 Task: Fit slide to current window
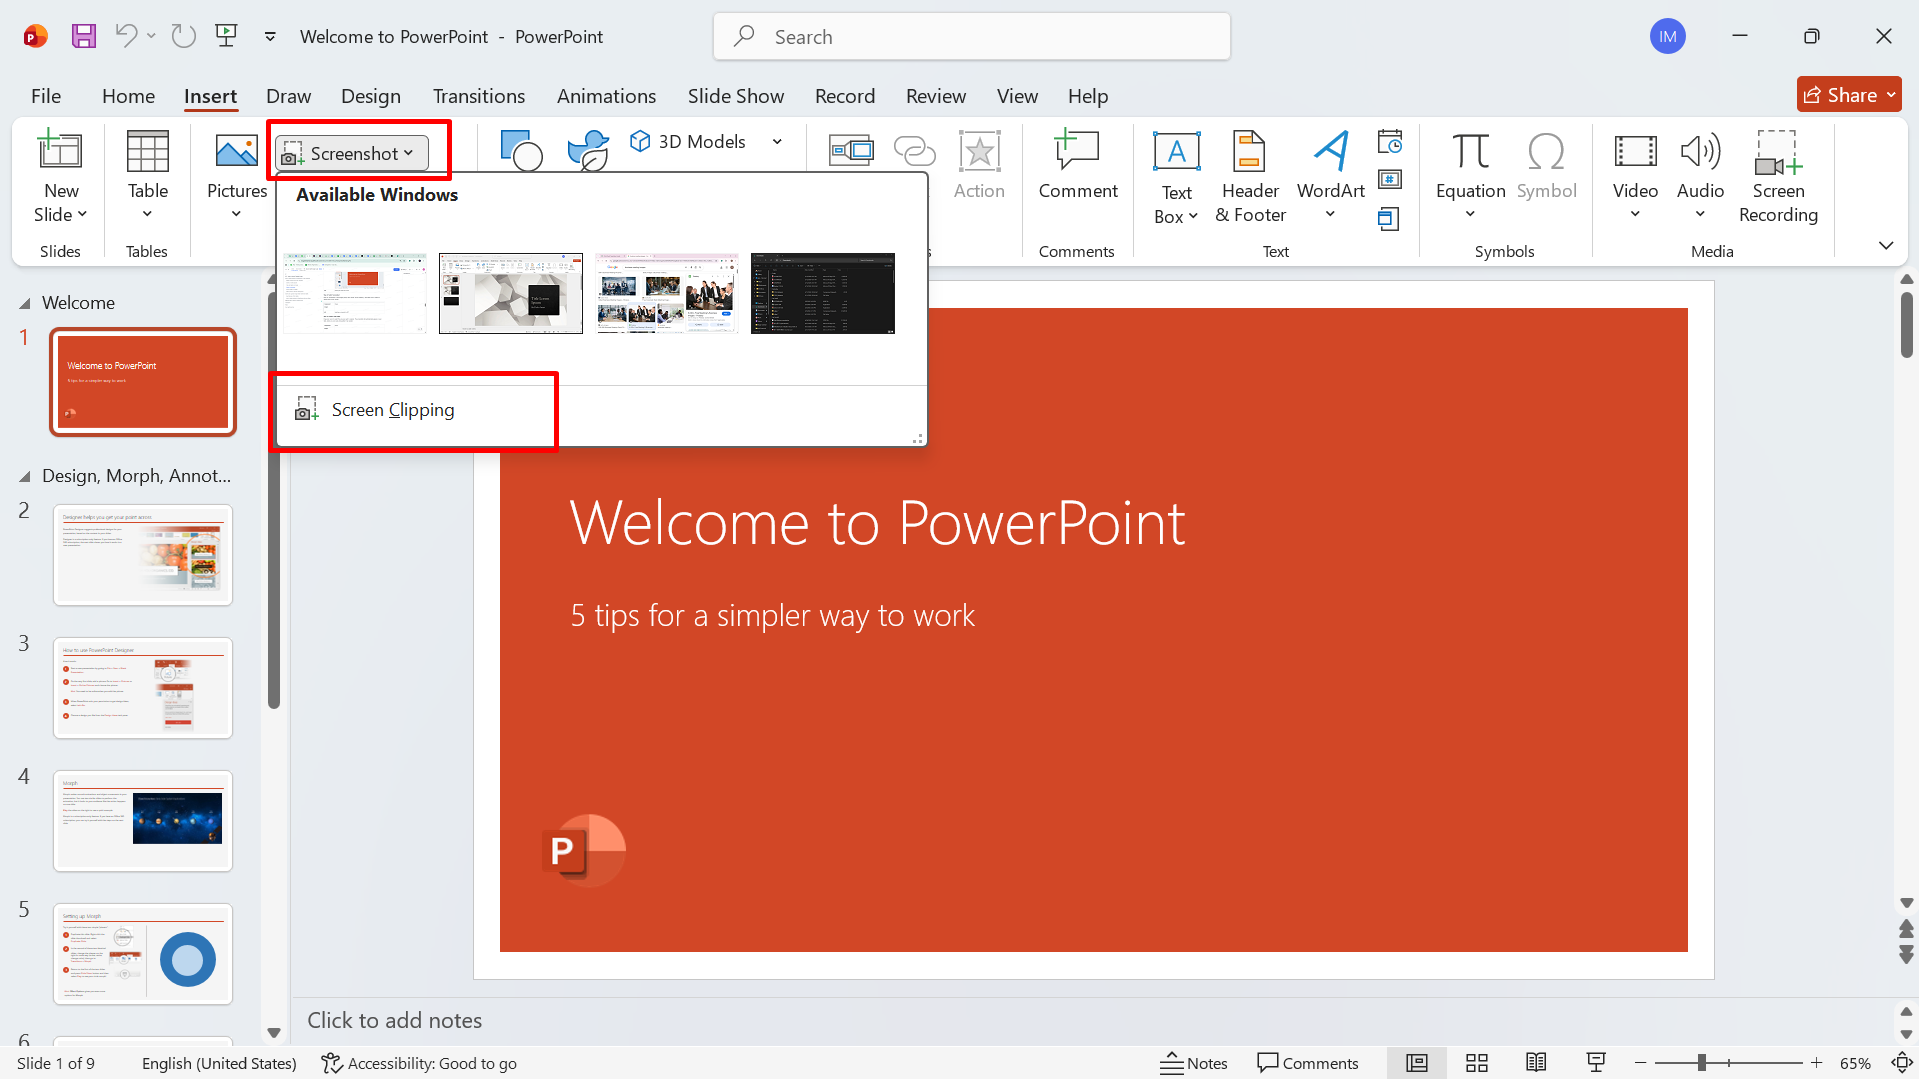click(1902, 1063)
